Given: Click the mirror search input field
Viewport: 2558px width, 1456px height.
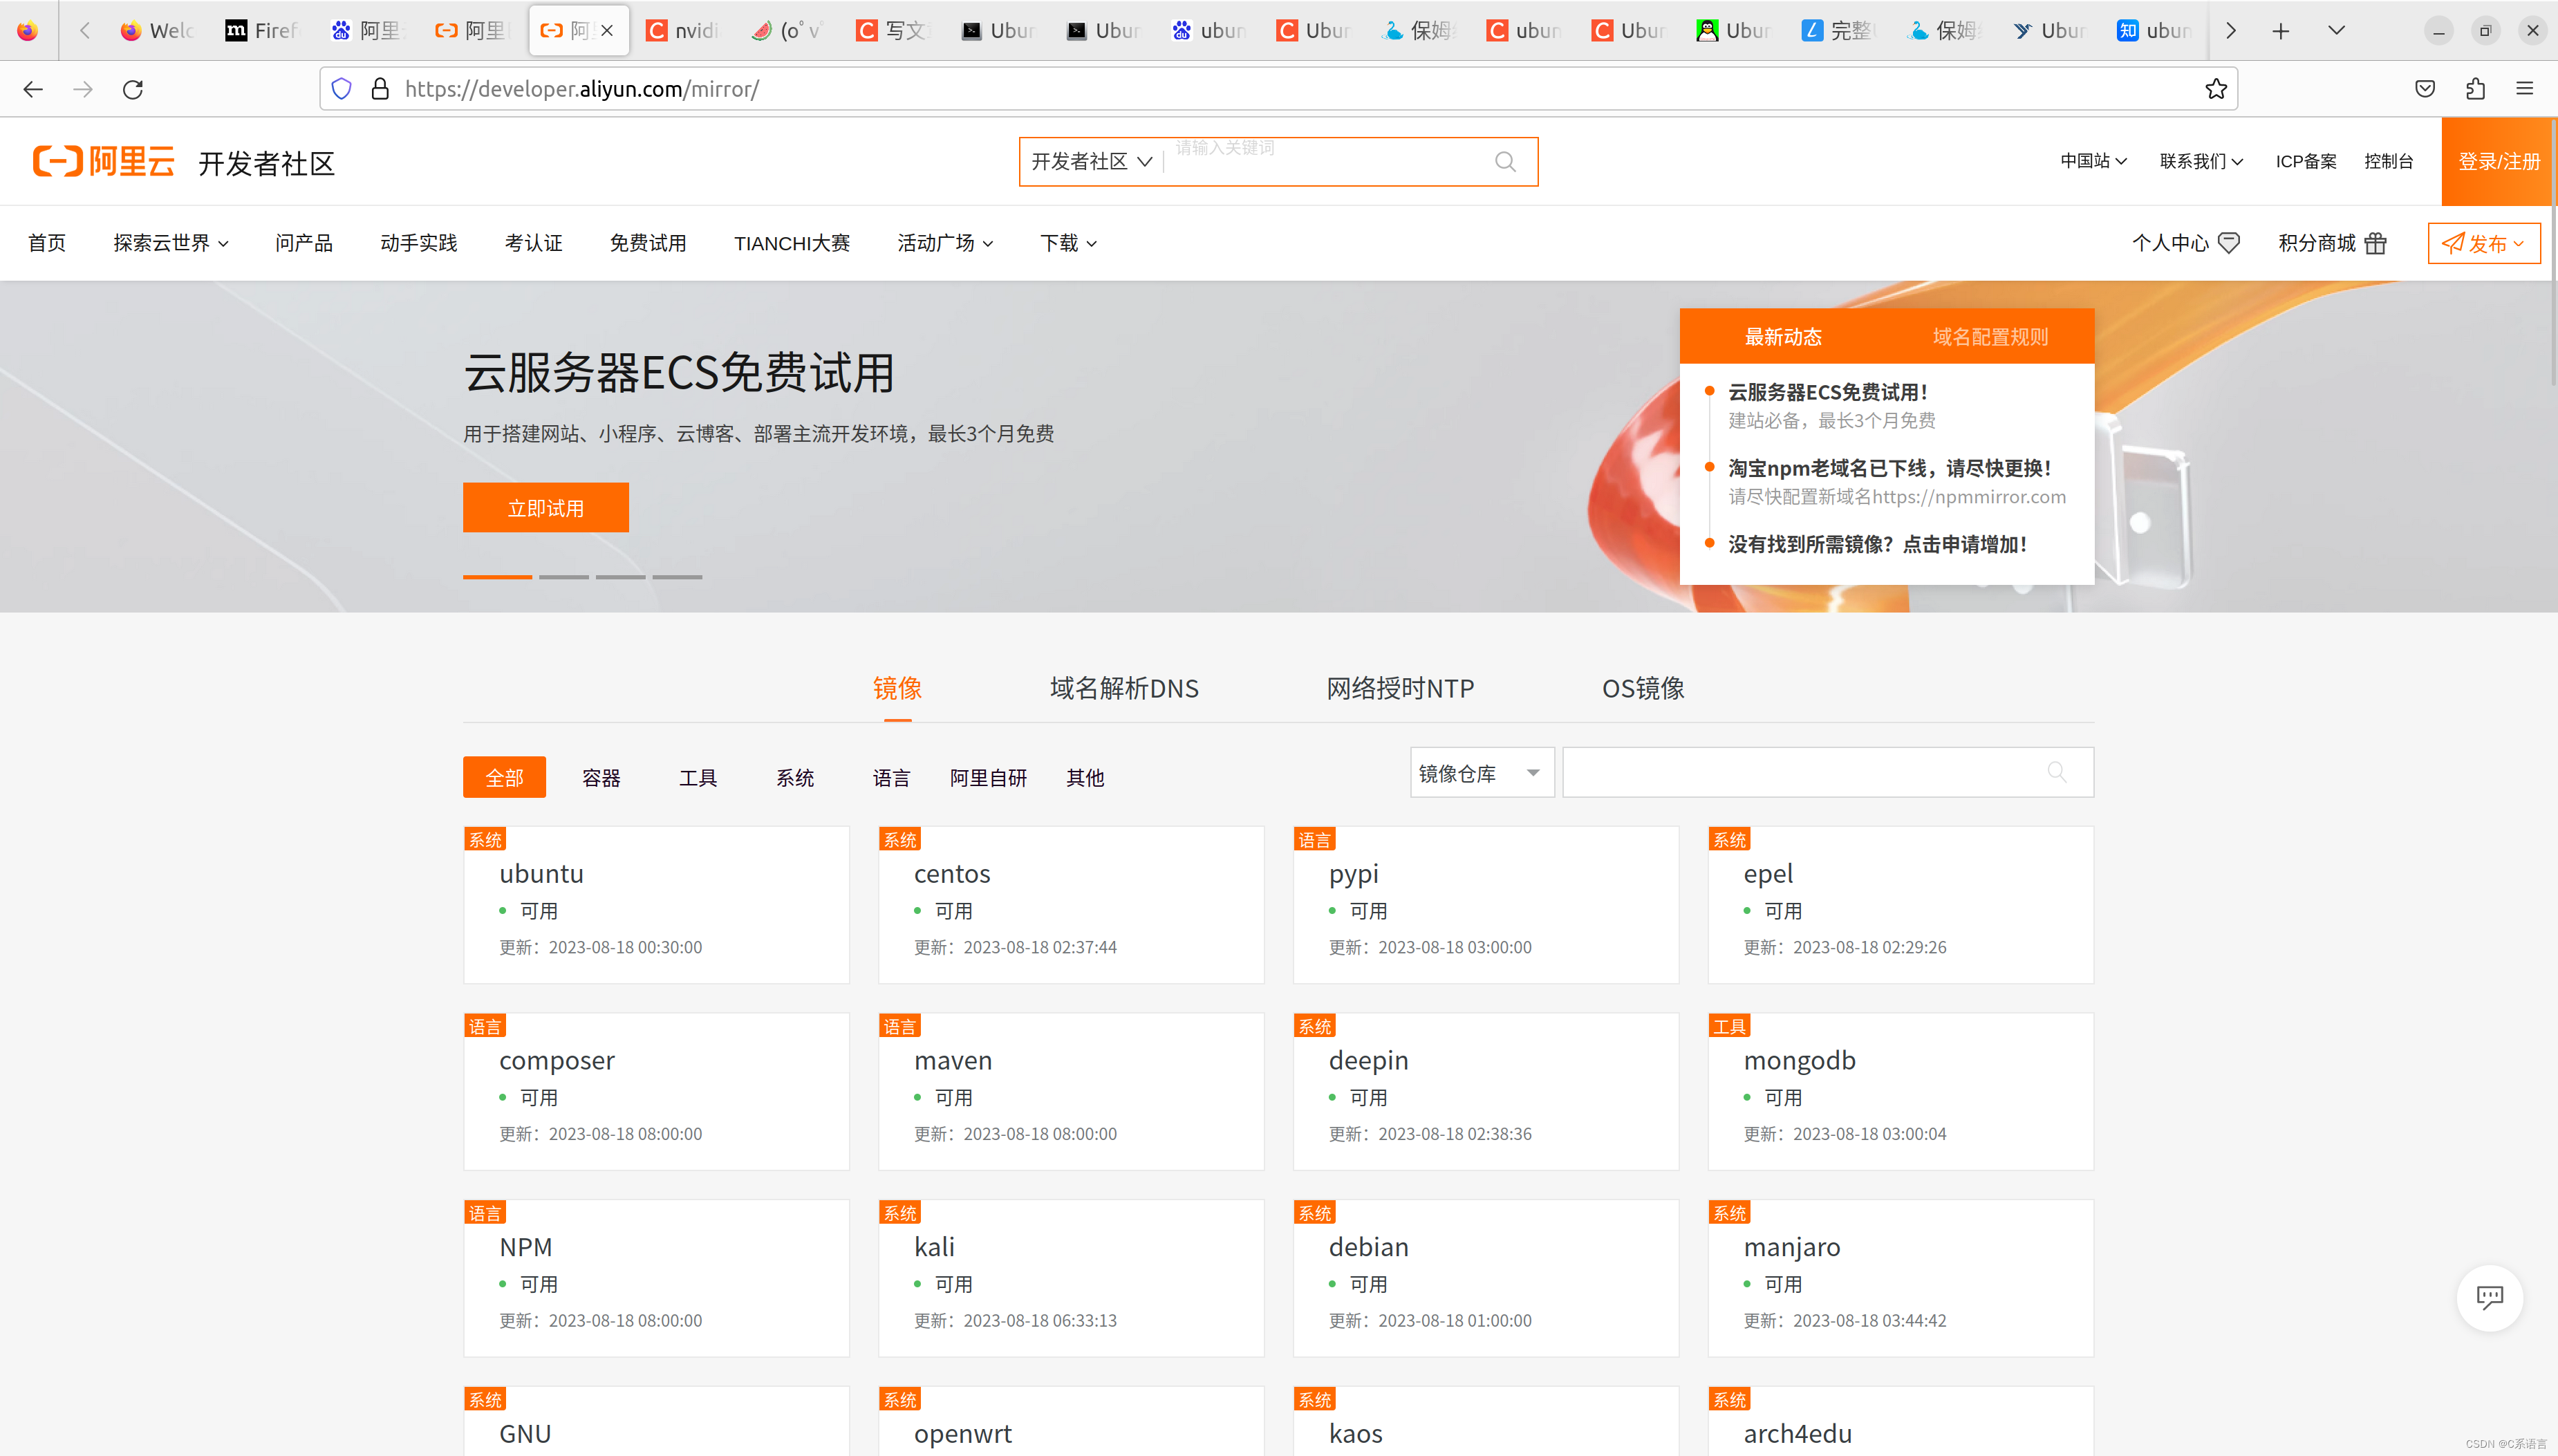Looking at the screenshot, I should pos(1827,772).
